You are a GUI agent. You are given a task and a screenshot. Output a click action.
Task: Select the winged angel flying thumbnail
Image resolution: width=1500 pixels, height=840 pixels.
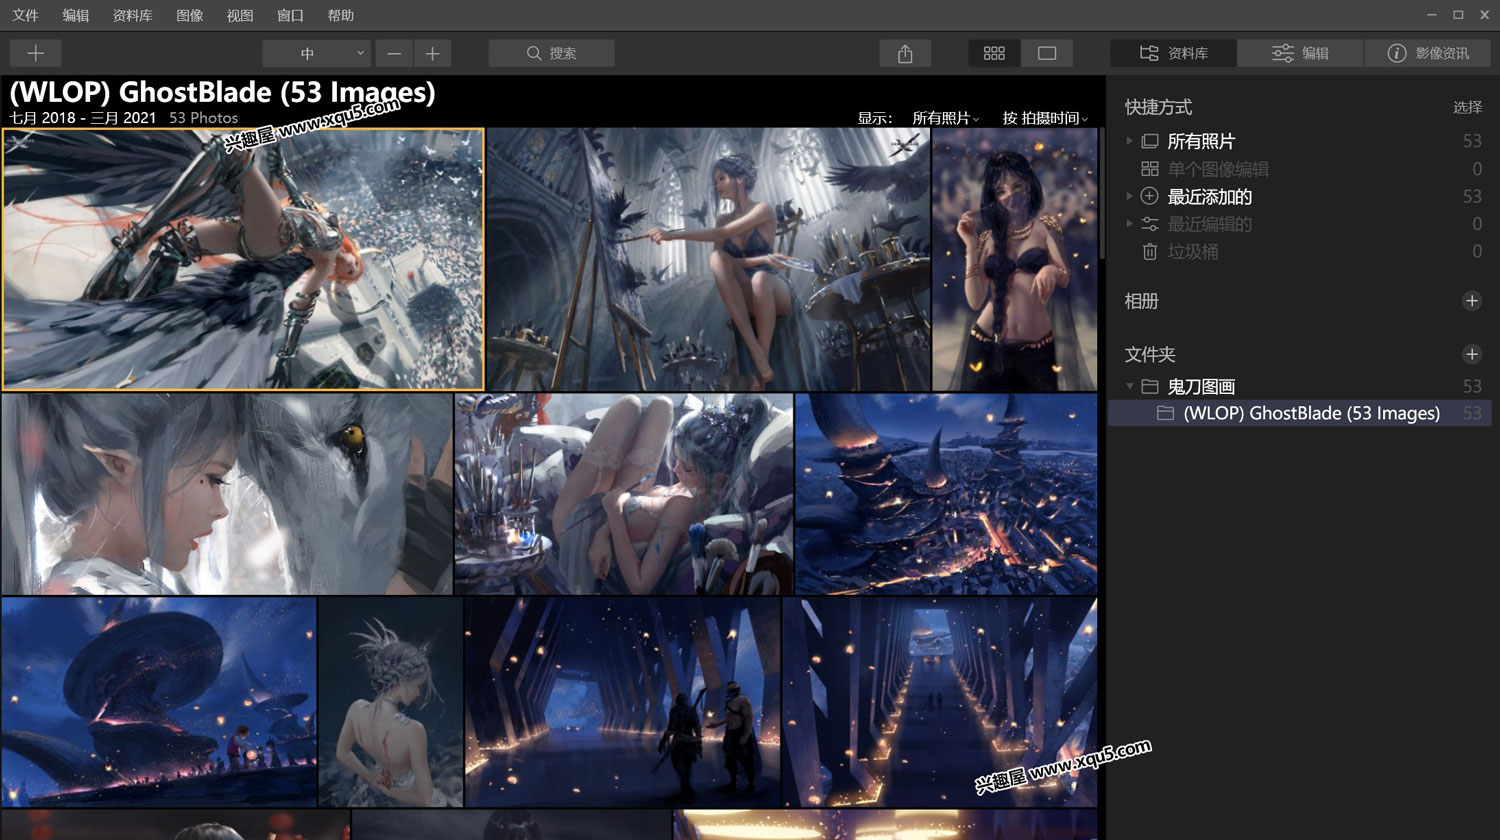point(243,259)
